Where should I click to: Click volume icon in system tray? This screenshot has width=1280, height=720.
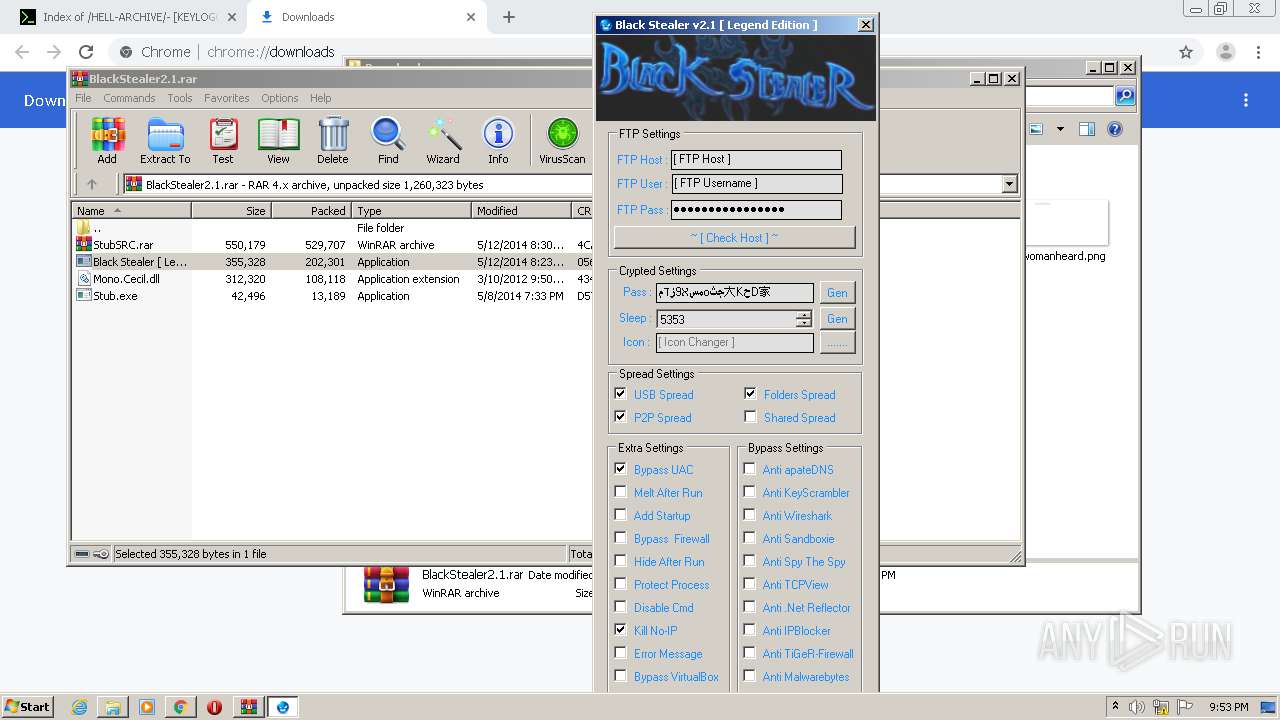tap(1136, 707)
